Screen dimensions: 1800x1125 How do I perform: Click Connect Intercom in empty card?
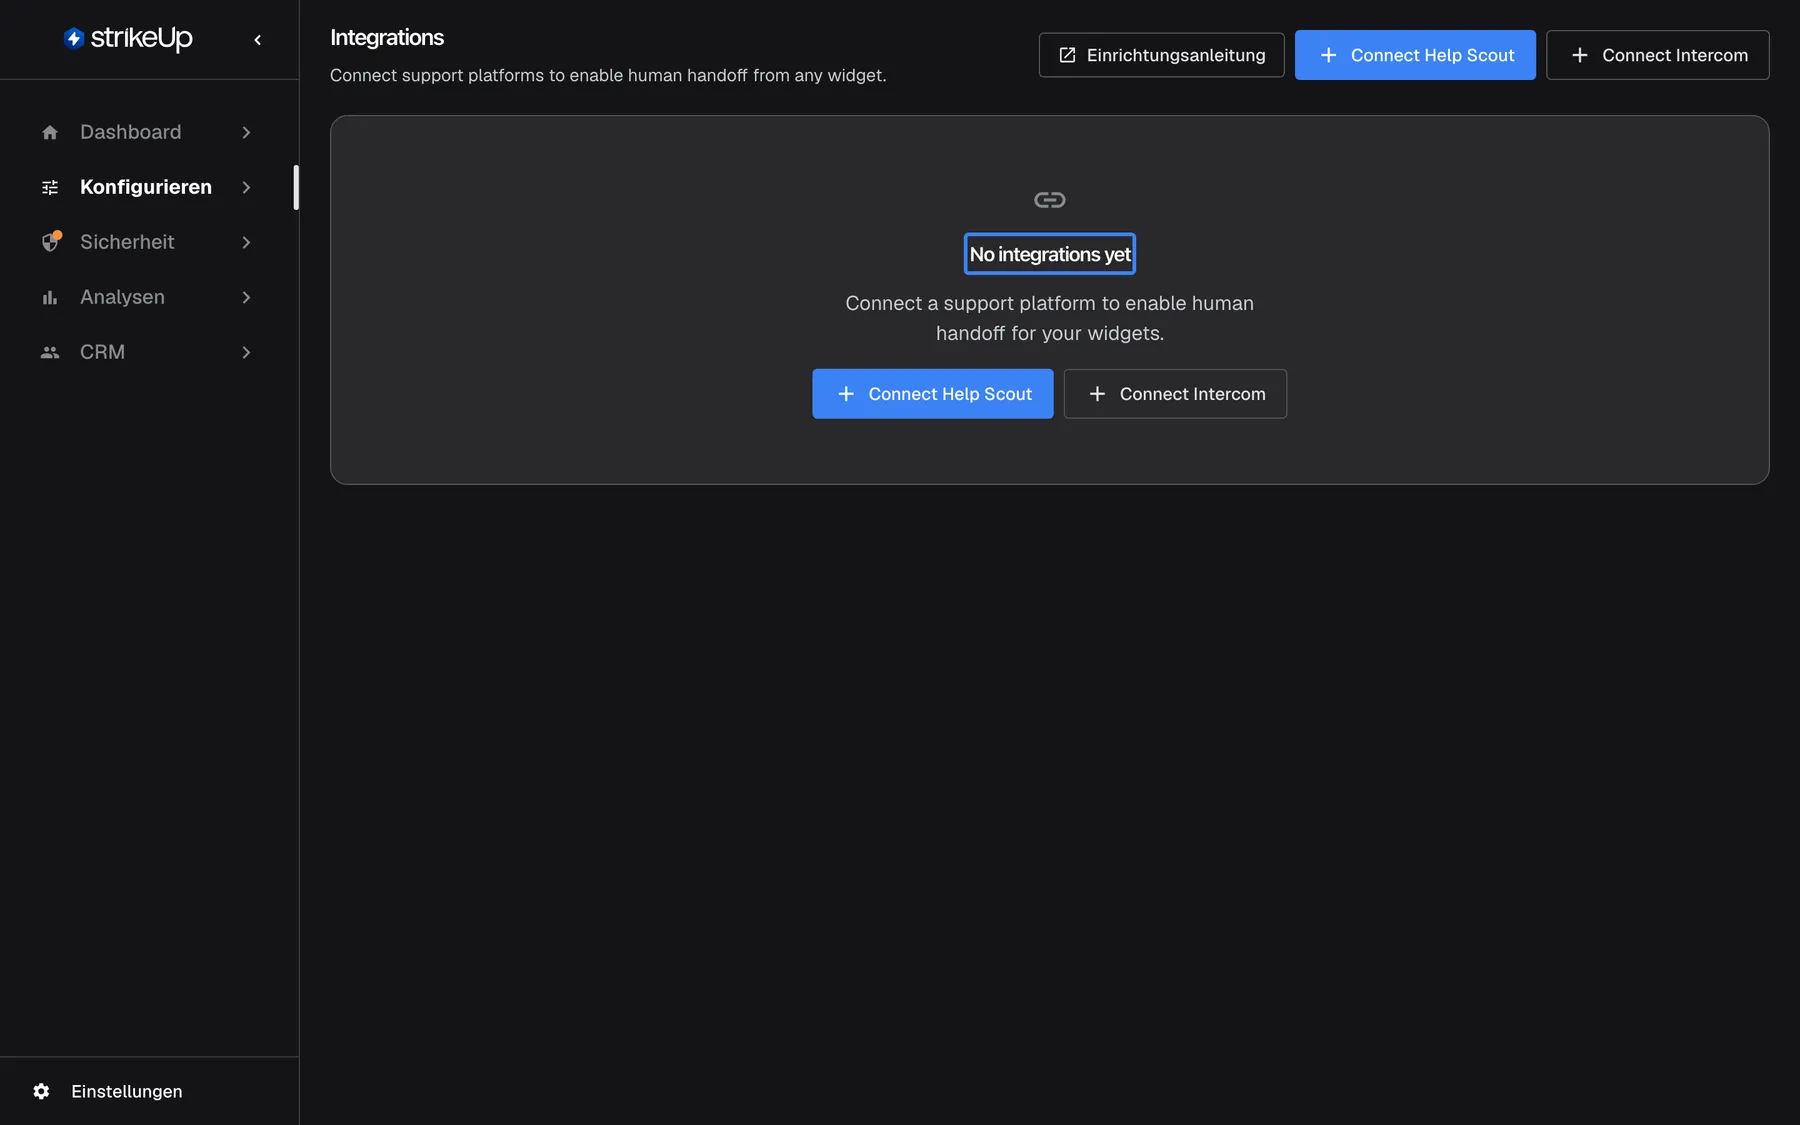coord(1175,394)
